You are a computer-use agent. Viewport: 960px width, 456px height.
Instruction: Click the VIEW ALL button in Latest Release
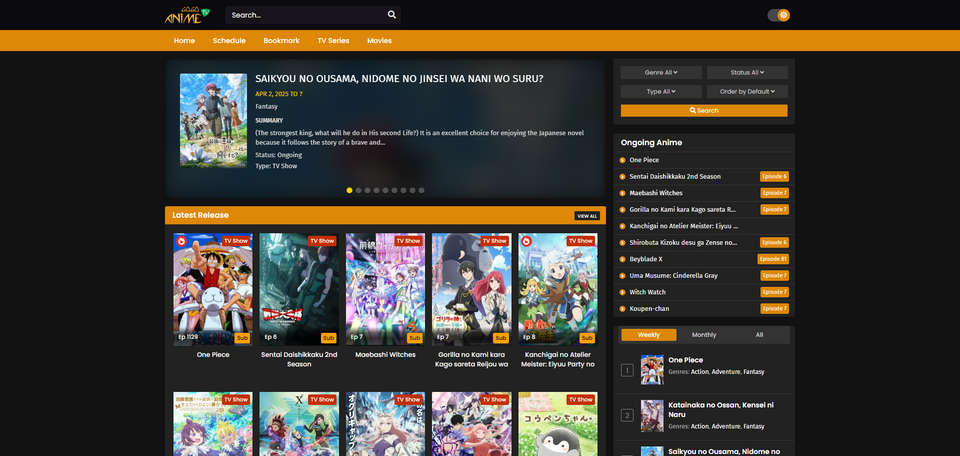pos(587,216)
